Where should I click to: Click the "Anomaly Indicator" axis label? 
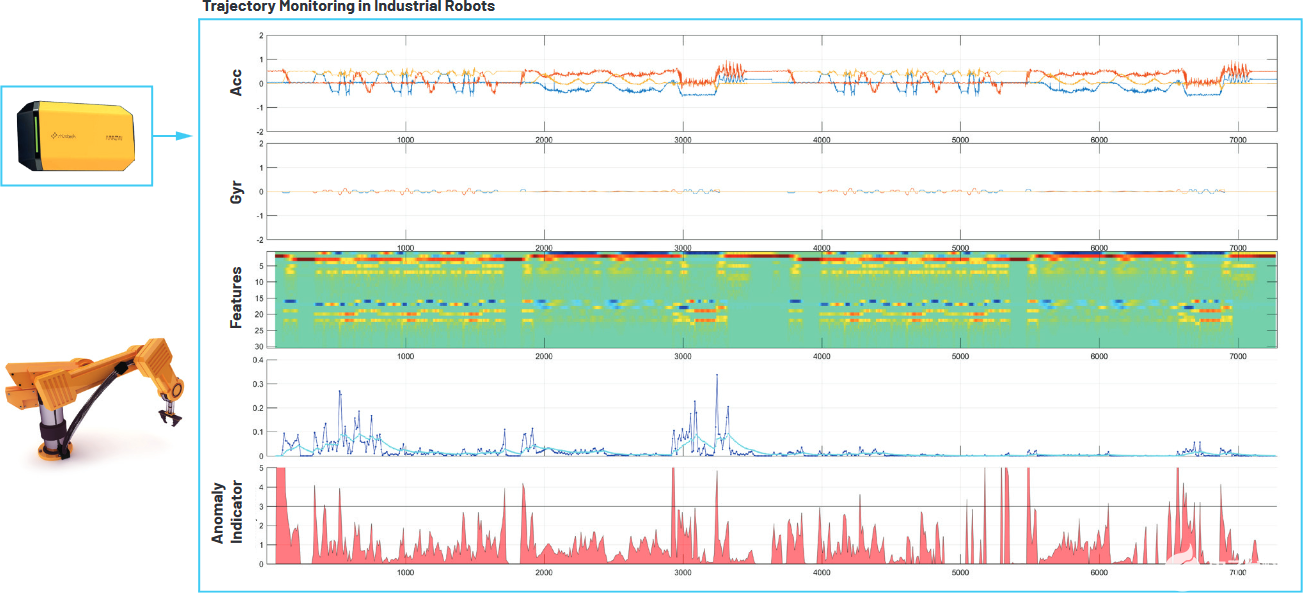click(x=227, y=512)
